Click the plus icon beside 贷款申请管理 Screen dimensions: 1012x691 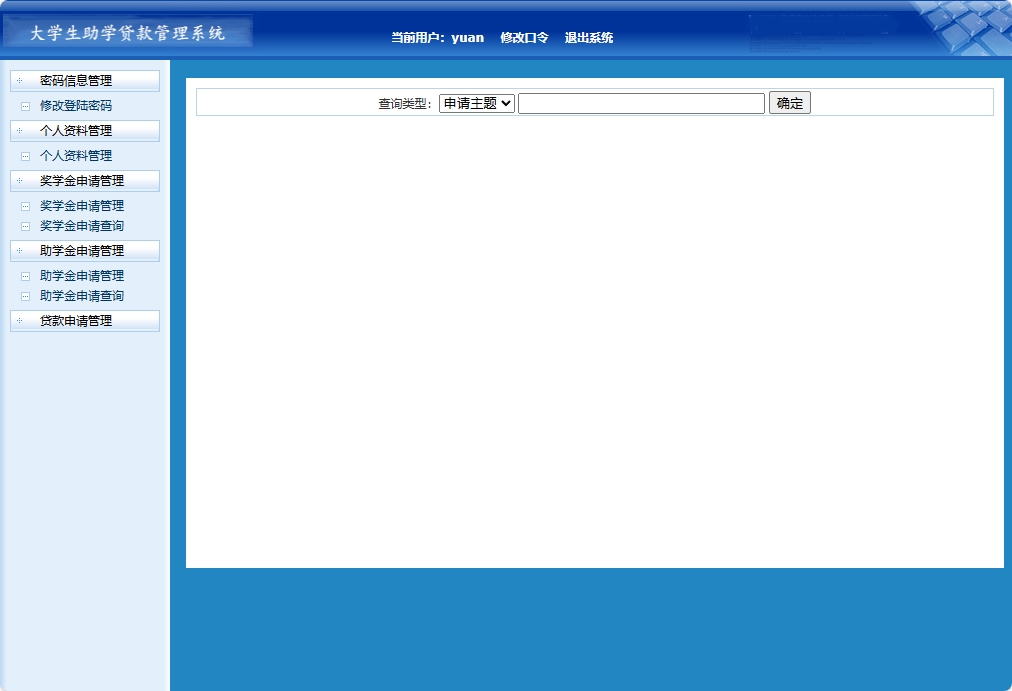19,321
